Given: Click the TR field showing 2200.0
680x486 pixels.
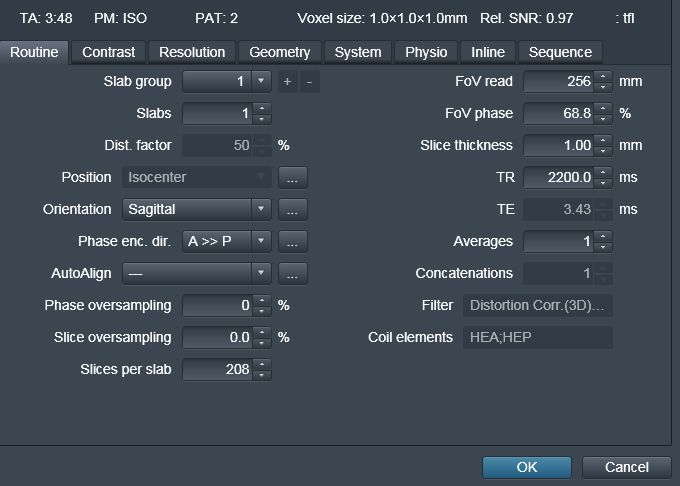Looking at the screenshot, I should 559,178.
